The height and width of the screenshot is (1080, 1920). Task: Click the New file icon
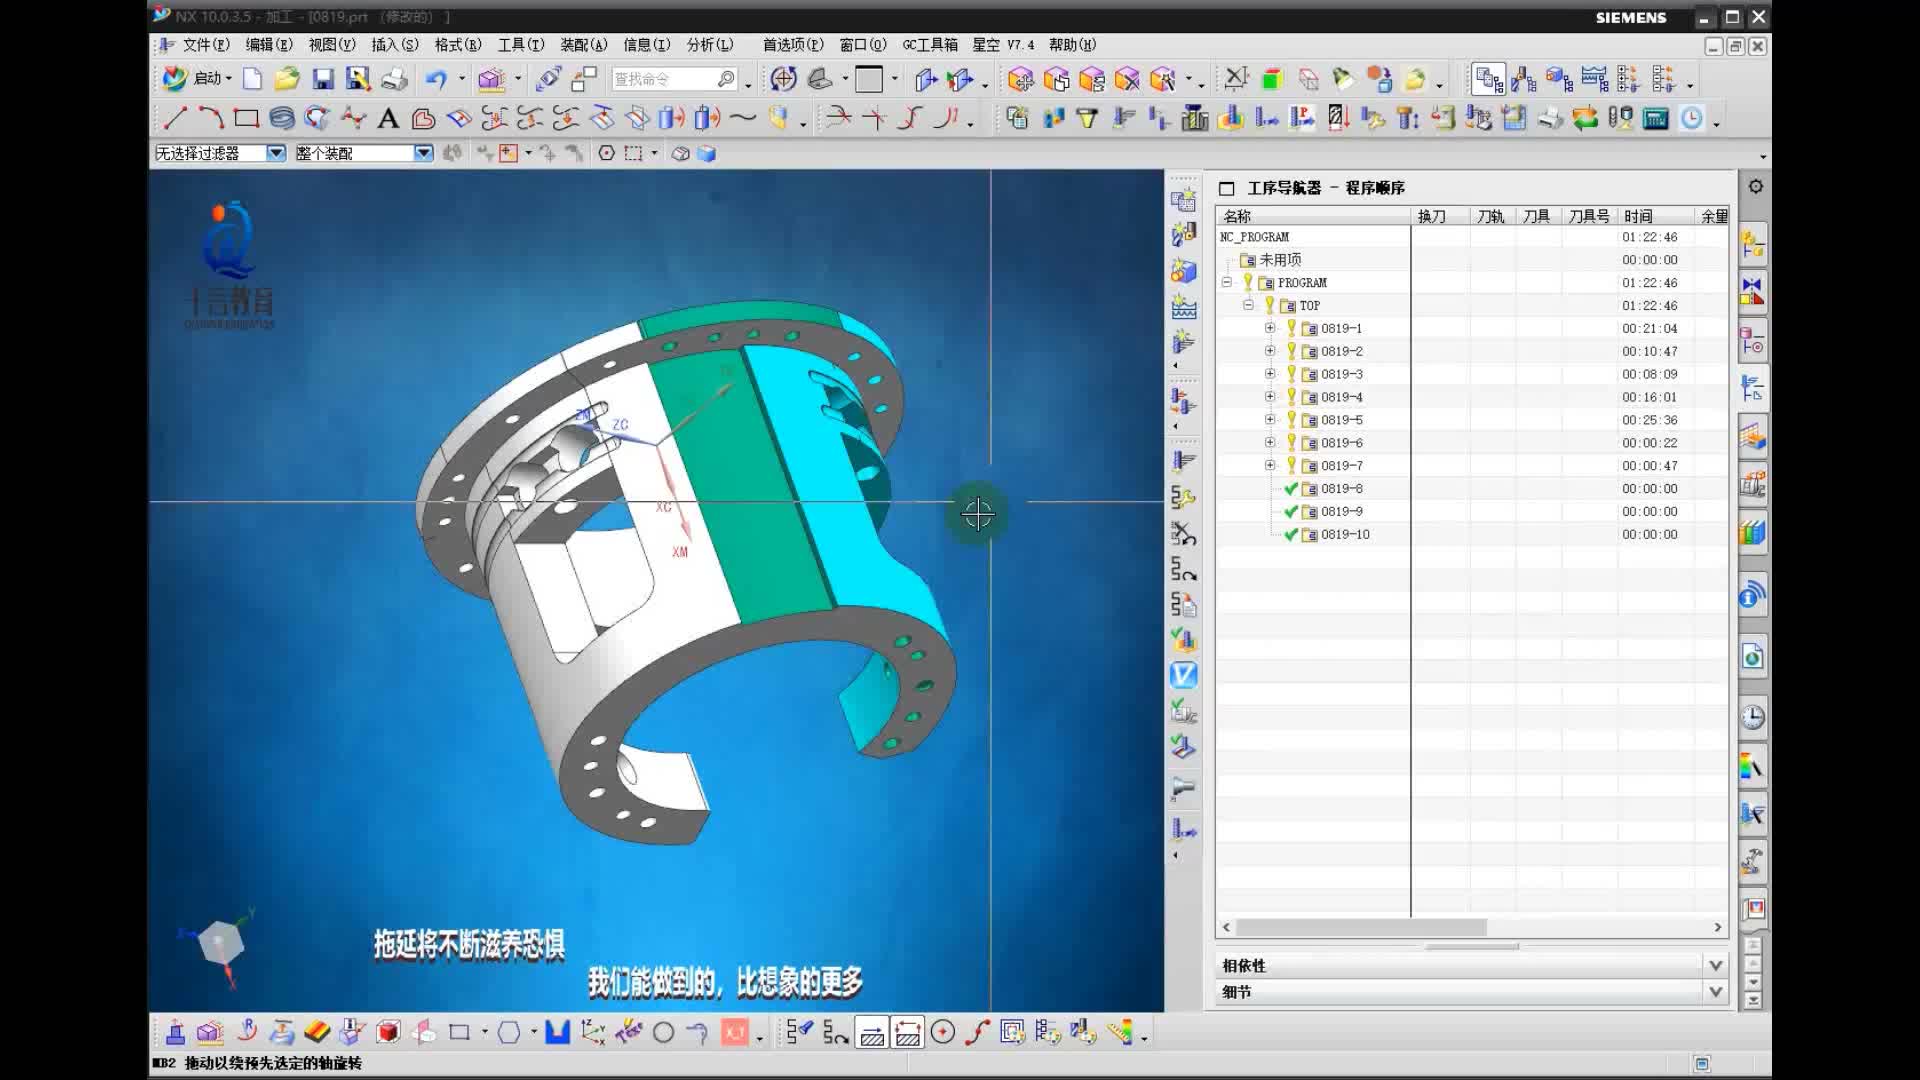click(x=252, y=79)
